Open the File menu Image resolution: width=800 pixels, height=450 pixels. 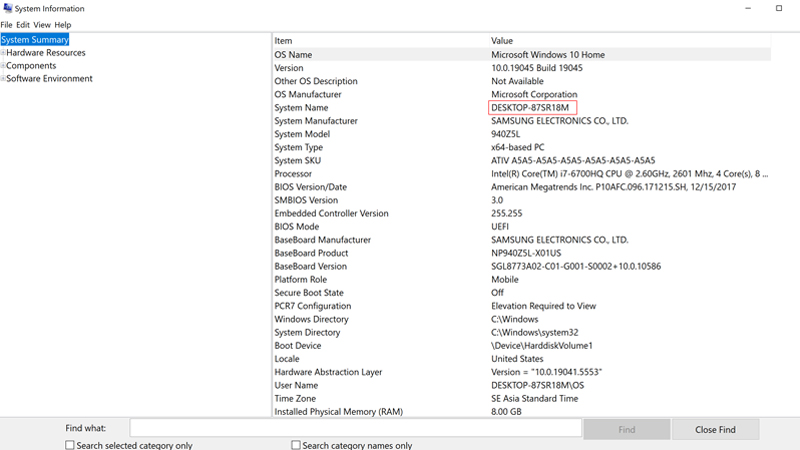coord(7,24)
